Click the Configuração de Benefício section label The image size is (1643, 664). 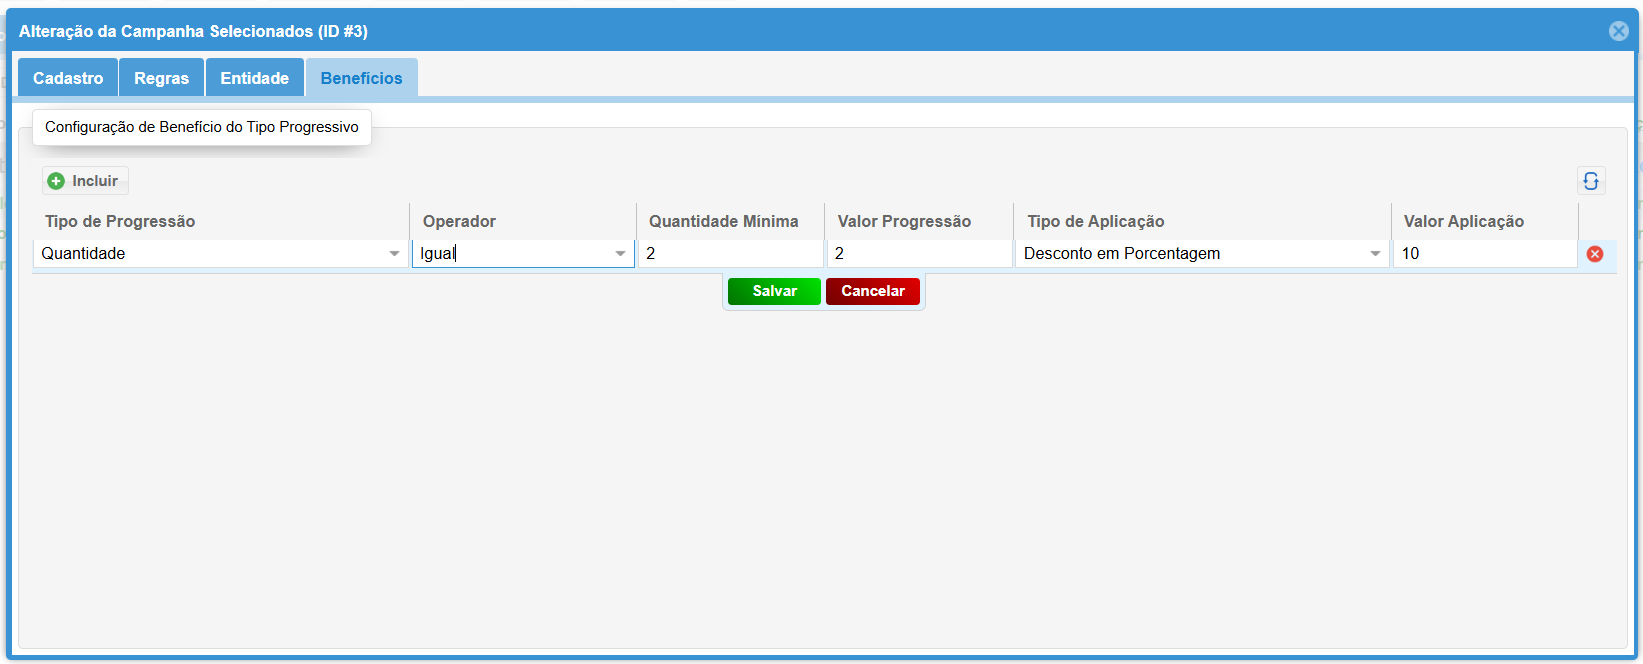tap(201, 127)
